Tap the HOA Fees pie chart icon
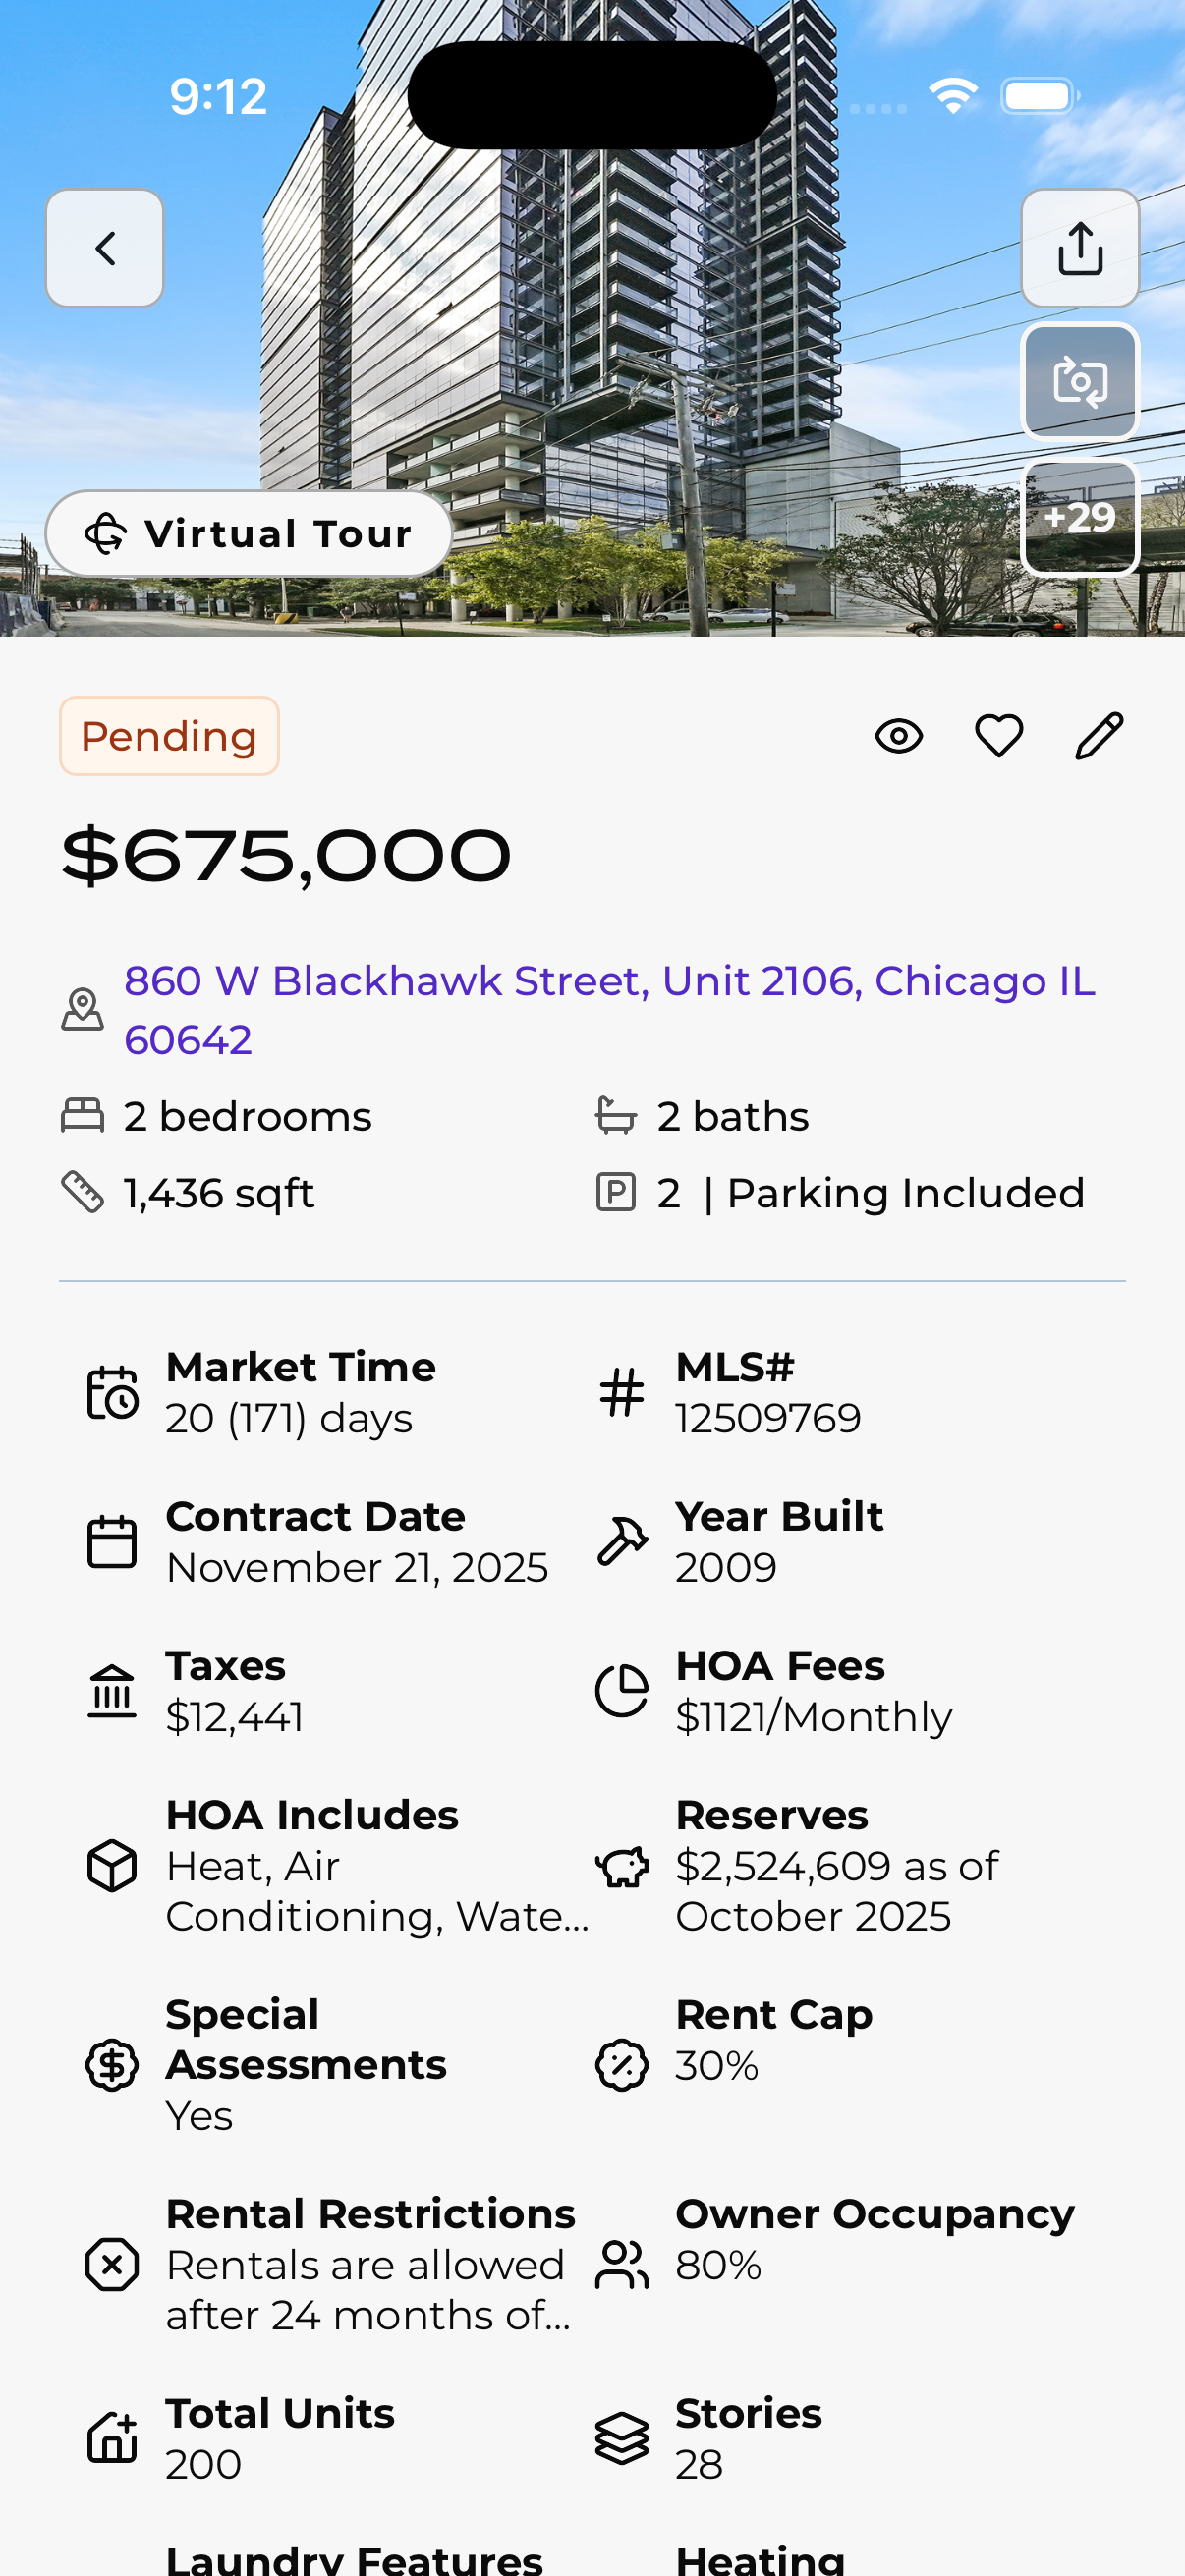Image resolution: width=1185 pixels, height=2576 pixels. pos(622,1691)
